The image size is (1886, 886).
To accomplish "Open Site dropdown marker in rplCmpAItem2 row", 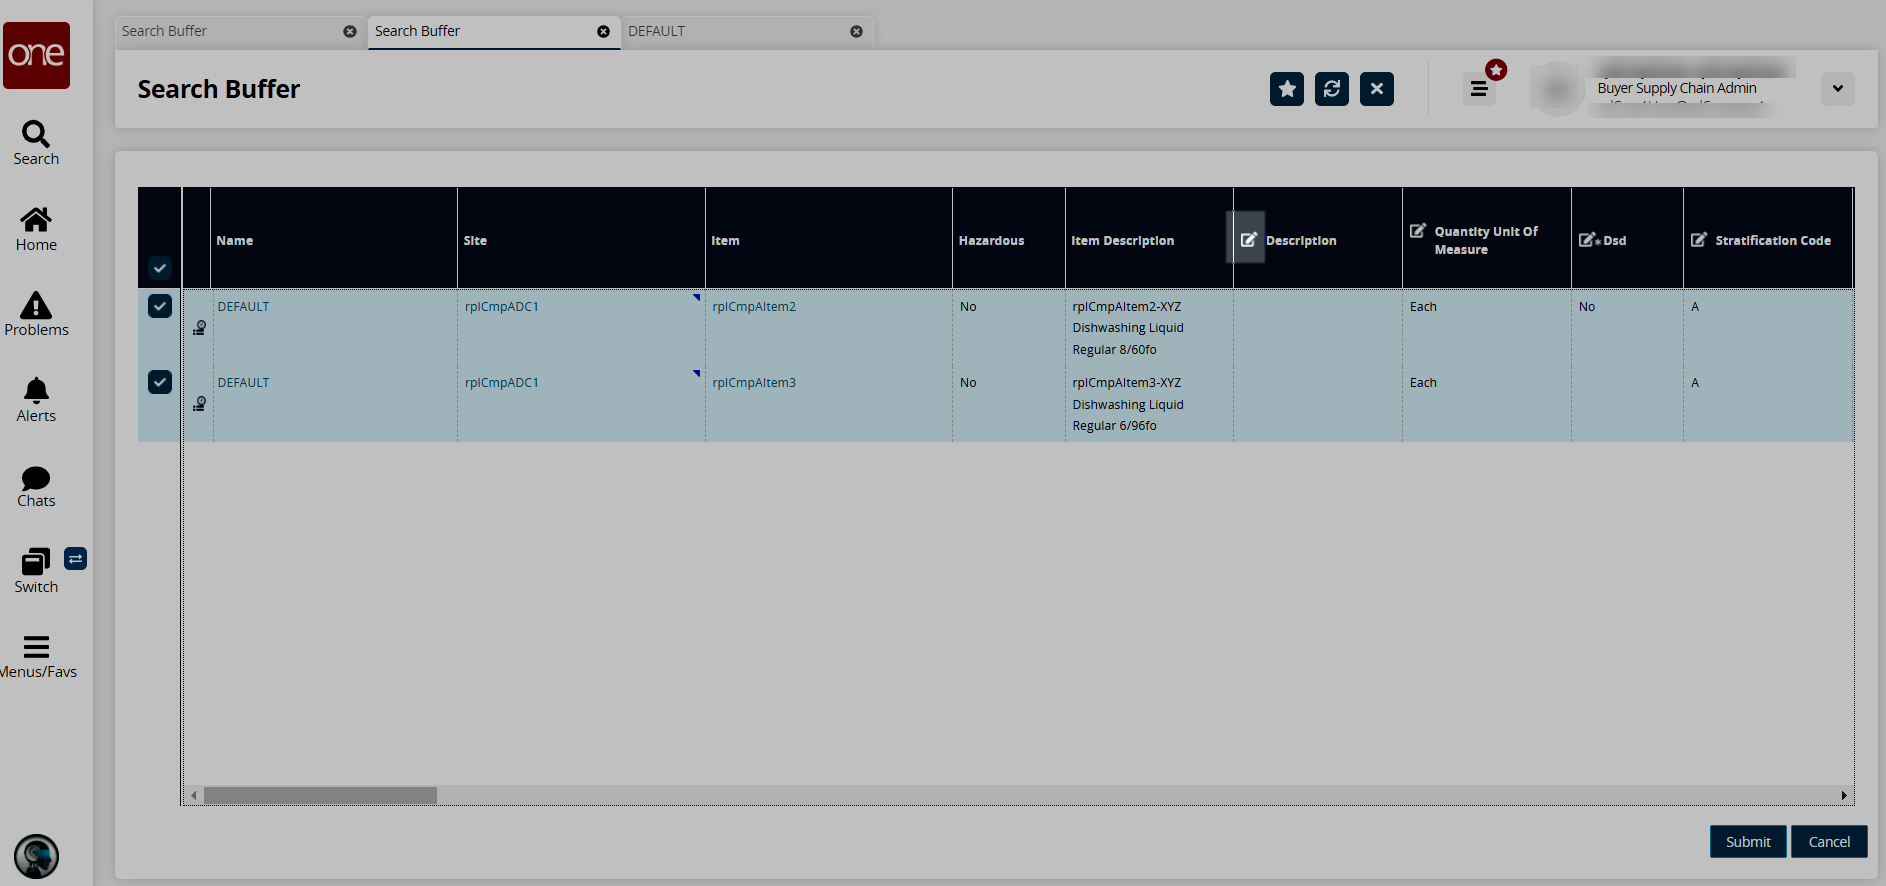I will (696, 297).
